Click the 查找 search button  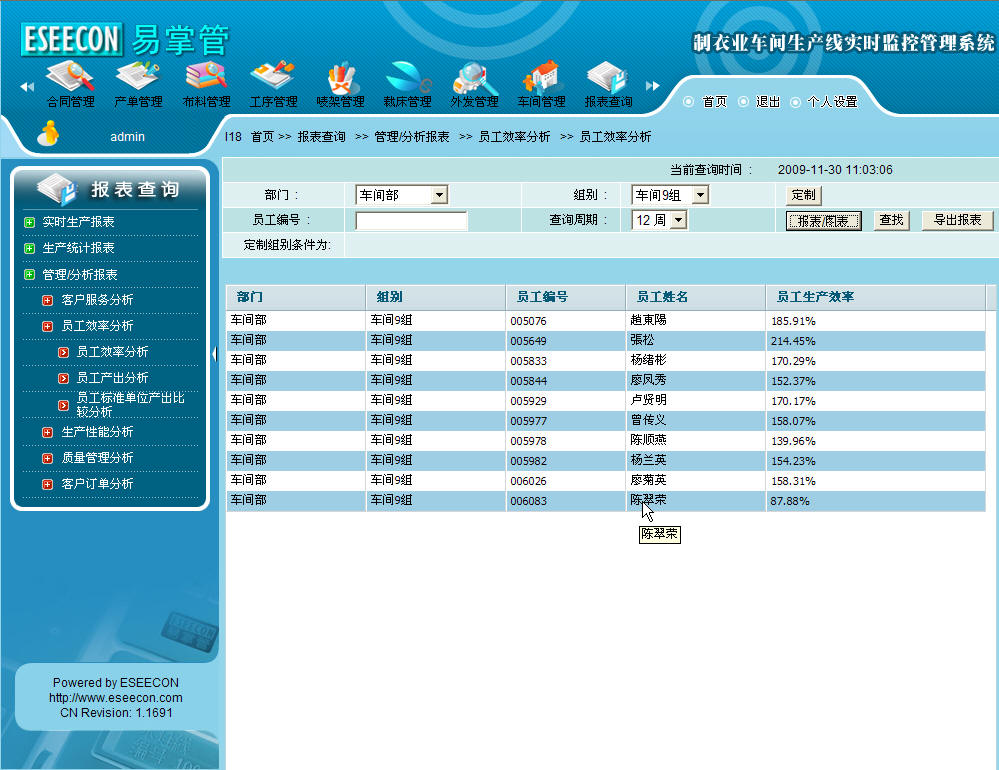[891, 221]
